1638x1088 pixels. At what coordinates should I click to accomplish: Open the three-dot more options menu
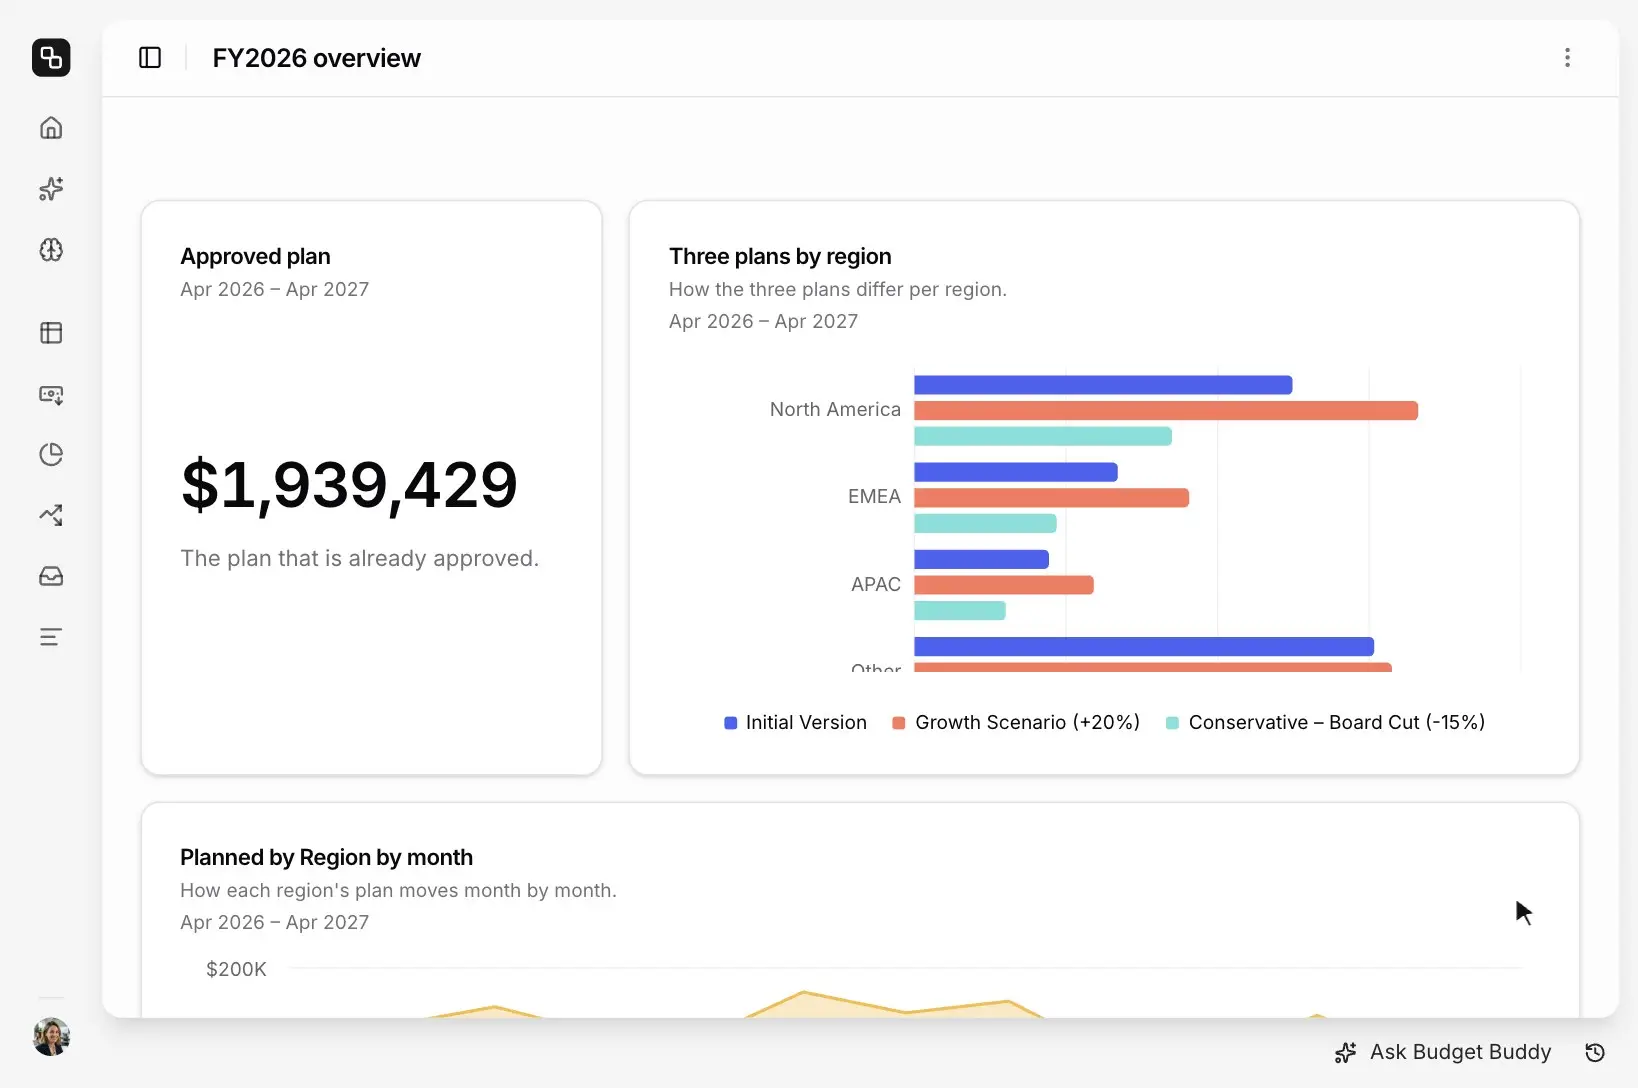(x=1567, y=58)
